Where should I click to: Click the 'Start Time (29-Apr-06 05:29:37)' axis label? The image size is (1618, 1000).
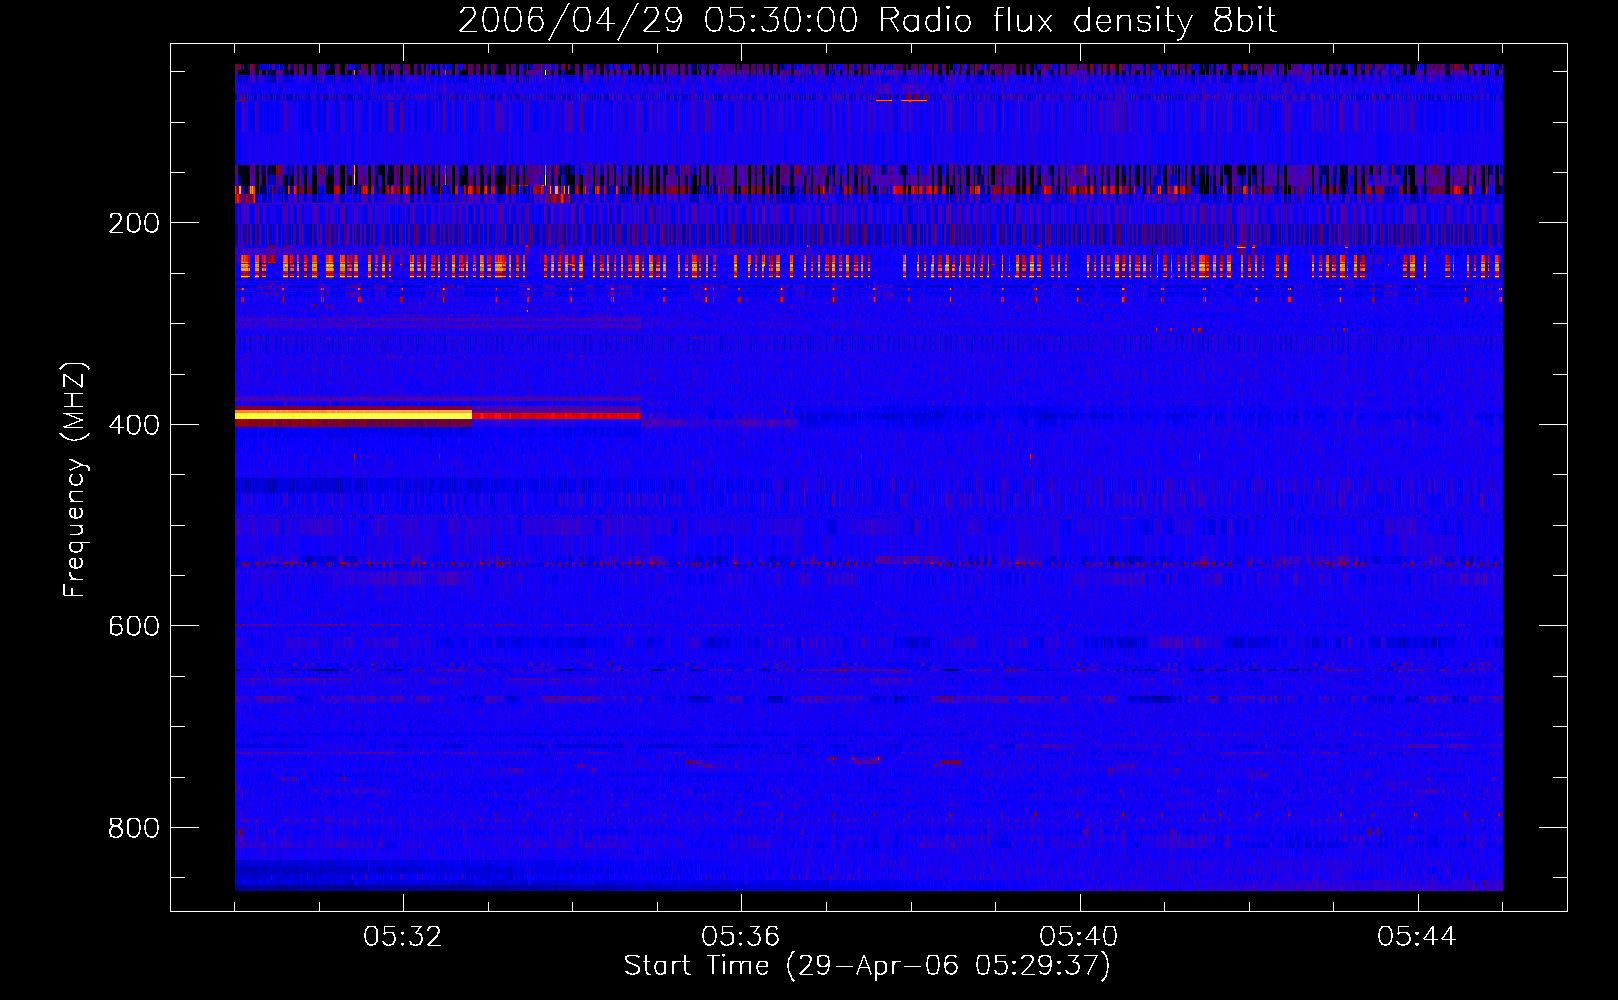867,966
